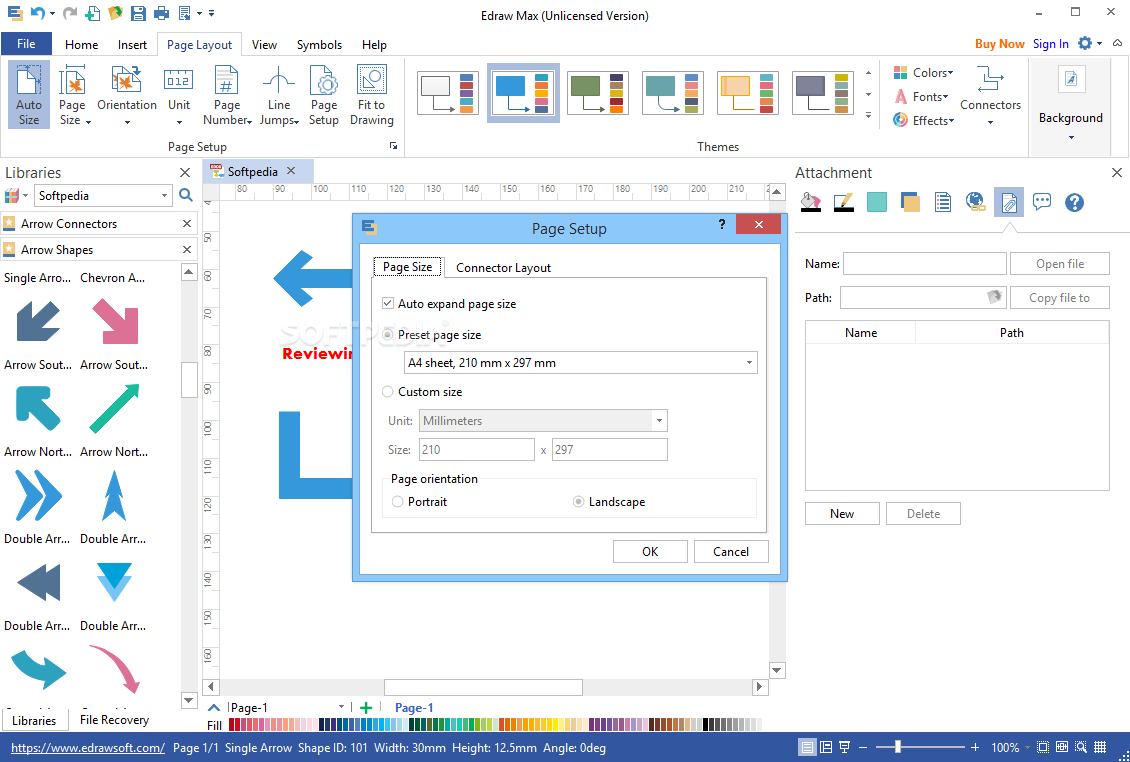The image size is (1130, 762).
Task: Open the Page Size ribbon dropdown
Action: pos(72,95)
